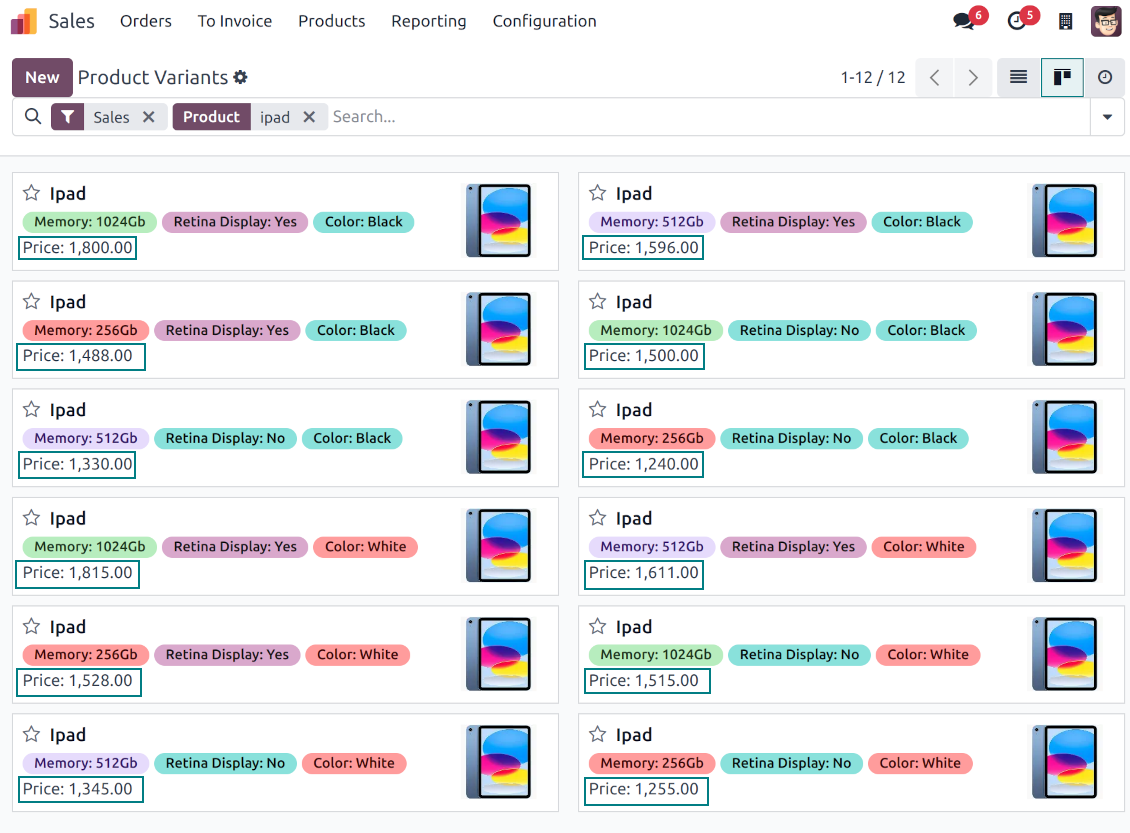The height and width of the screenshot is (833, 1130).
Task: Open iPad image of 1,611.00 variant
Action: 1064,545
